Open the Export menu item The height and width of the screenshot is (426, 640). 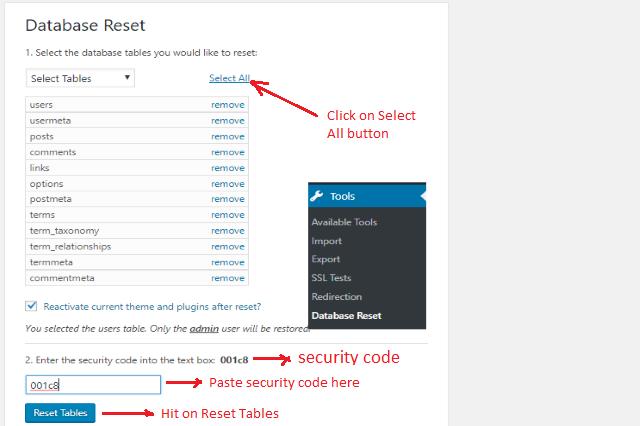[x=326, y=259]
